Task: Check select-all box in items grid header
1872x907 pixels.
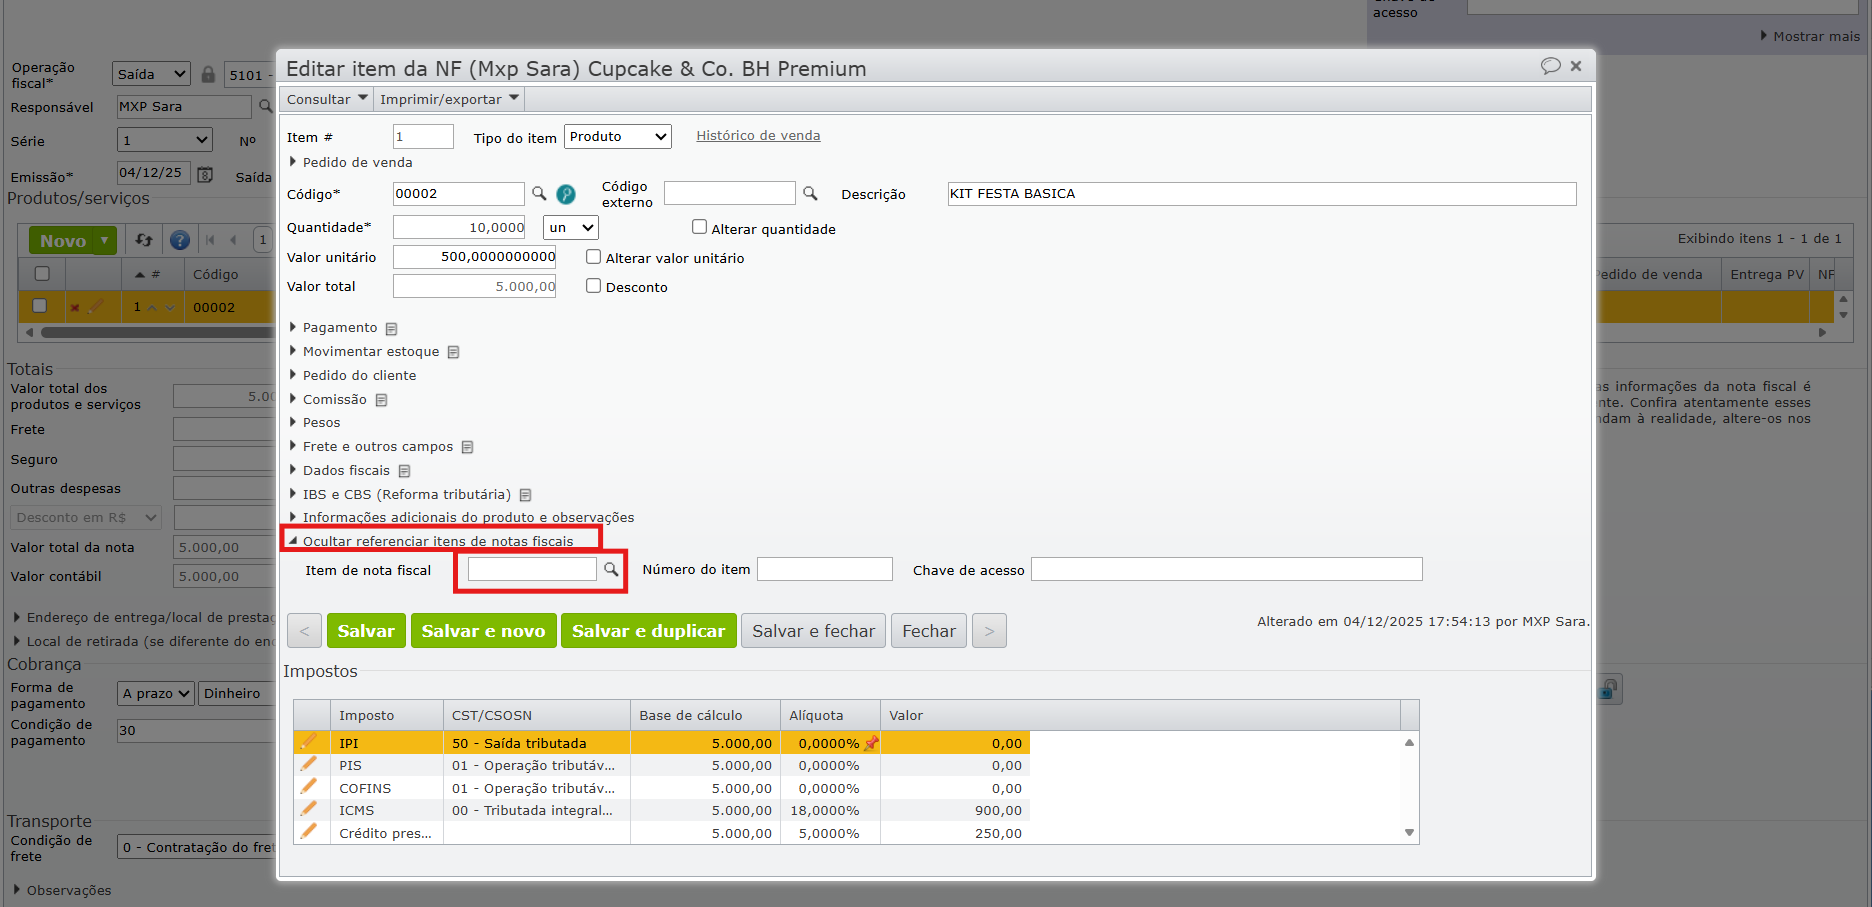Action: click(42, 274)
